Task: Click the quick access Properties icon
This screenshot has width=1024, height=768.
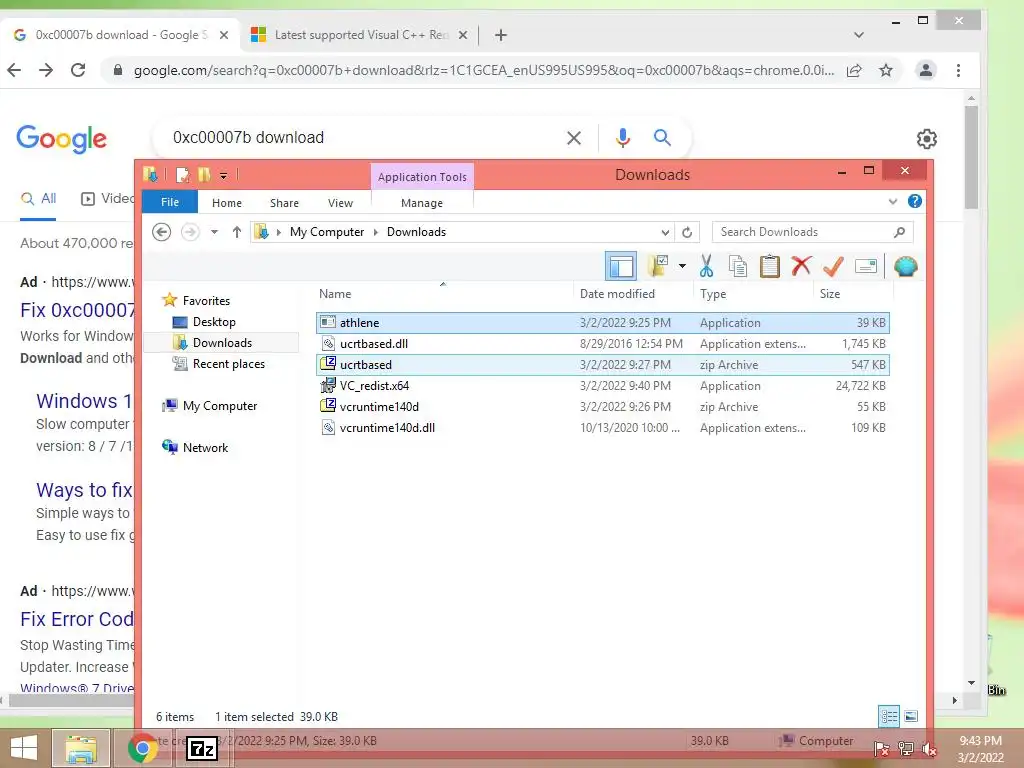Action: pos(183,174)
